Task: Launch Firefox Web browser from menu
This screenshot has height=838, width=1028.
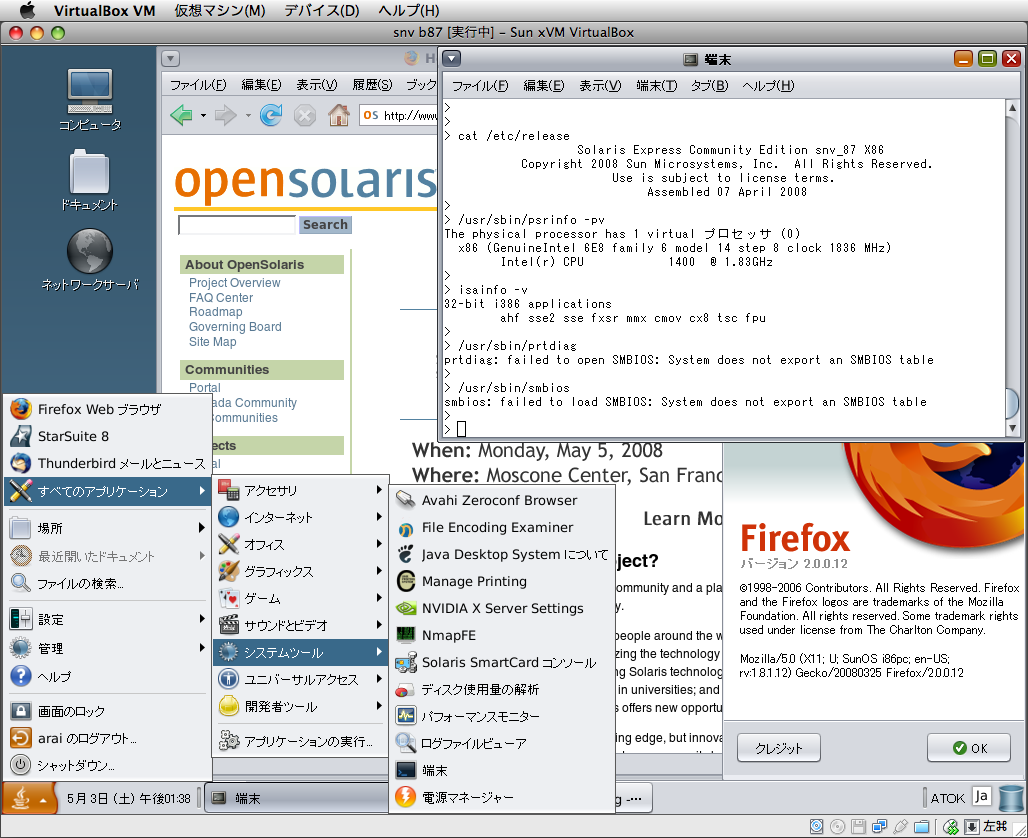Action: pos(107,409)
